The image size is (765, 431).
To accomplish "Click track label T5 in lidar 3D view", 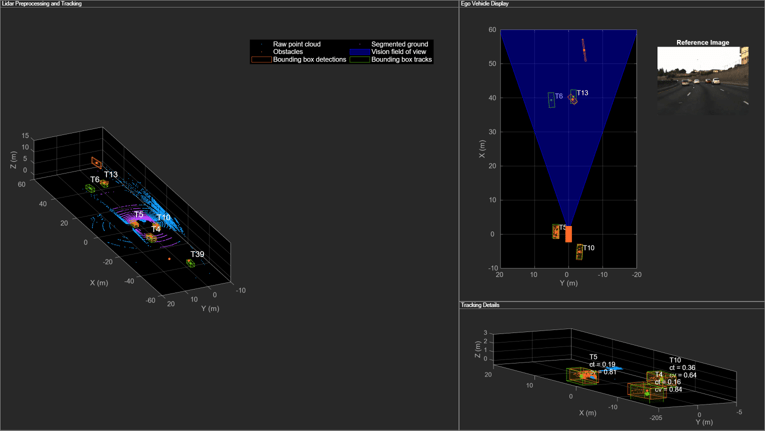I will (139, 214).
